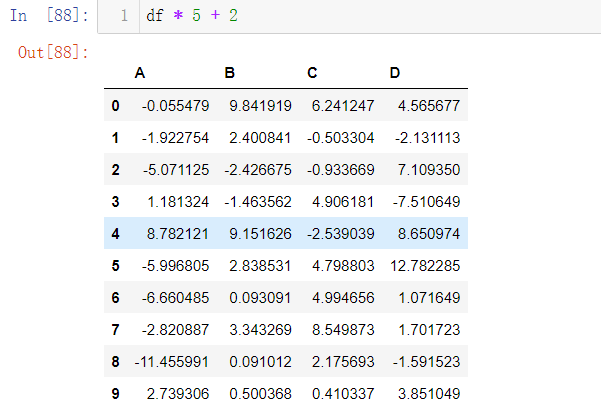Click cell value -2.539039

pos(341,234)
